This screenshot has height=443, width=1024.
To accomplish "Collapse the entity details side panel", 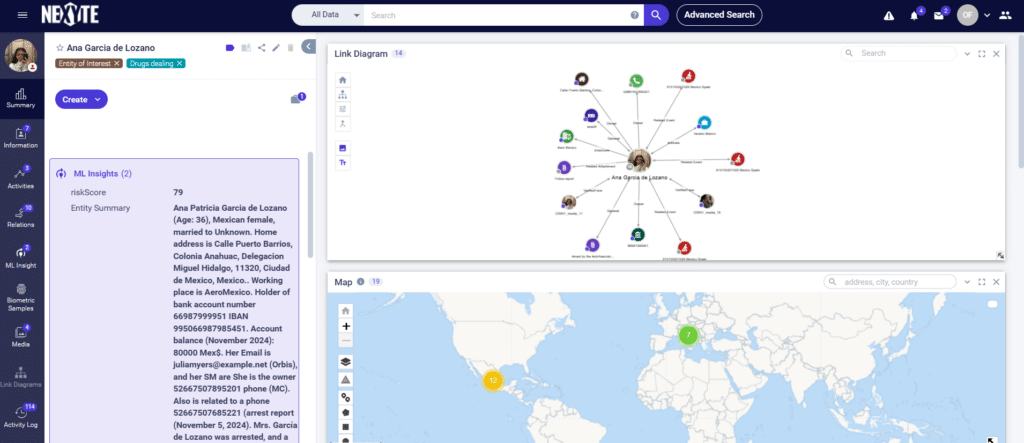I will (x=309, y=46).
